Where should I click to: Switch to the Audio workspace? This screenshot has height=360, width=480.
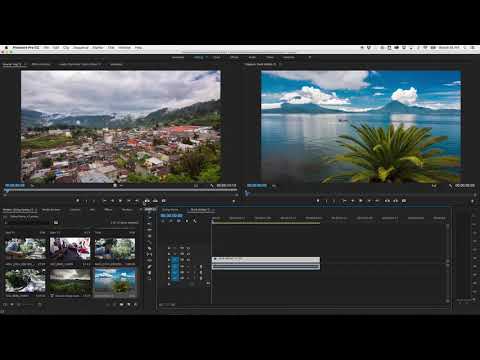click(252, 57)
